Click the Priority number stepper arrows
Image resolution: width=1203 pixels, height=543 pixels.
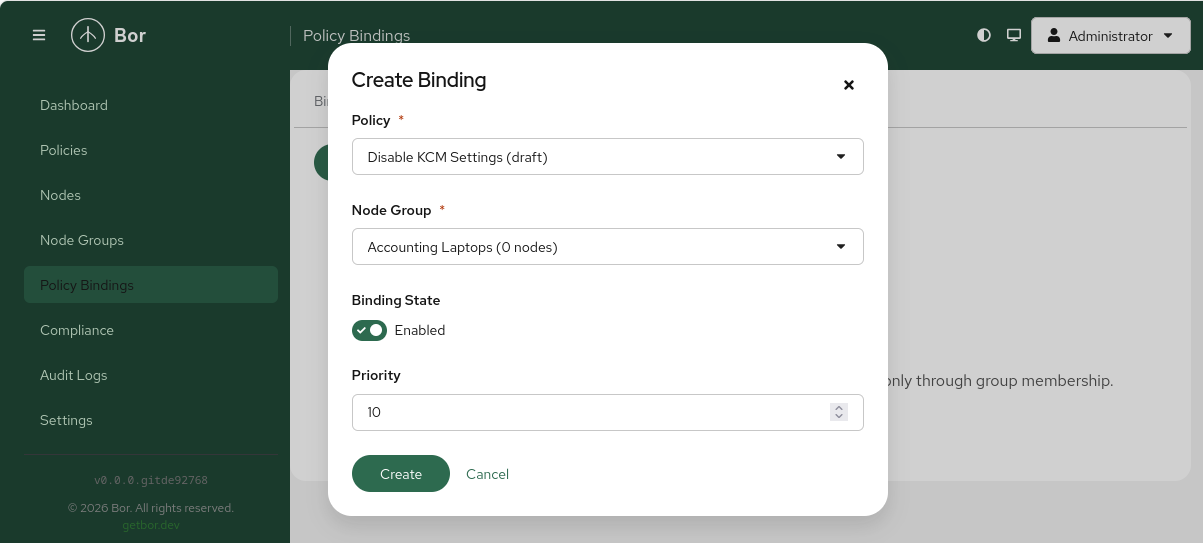pyautogui.click(x=839, y=412)
